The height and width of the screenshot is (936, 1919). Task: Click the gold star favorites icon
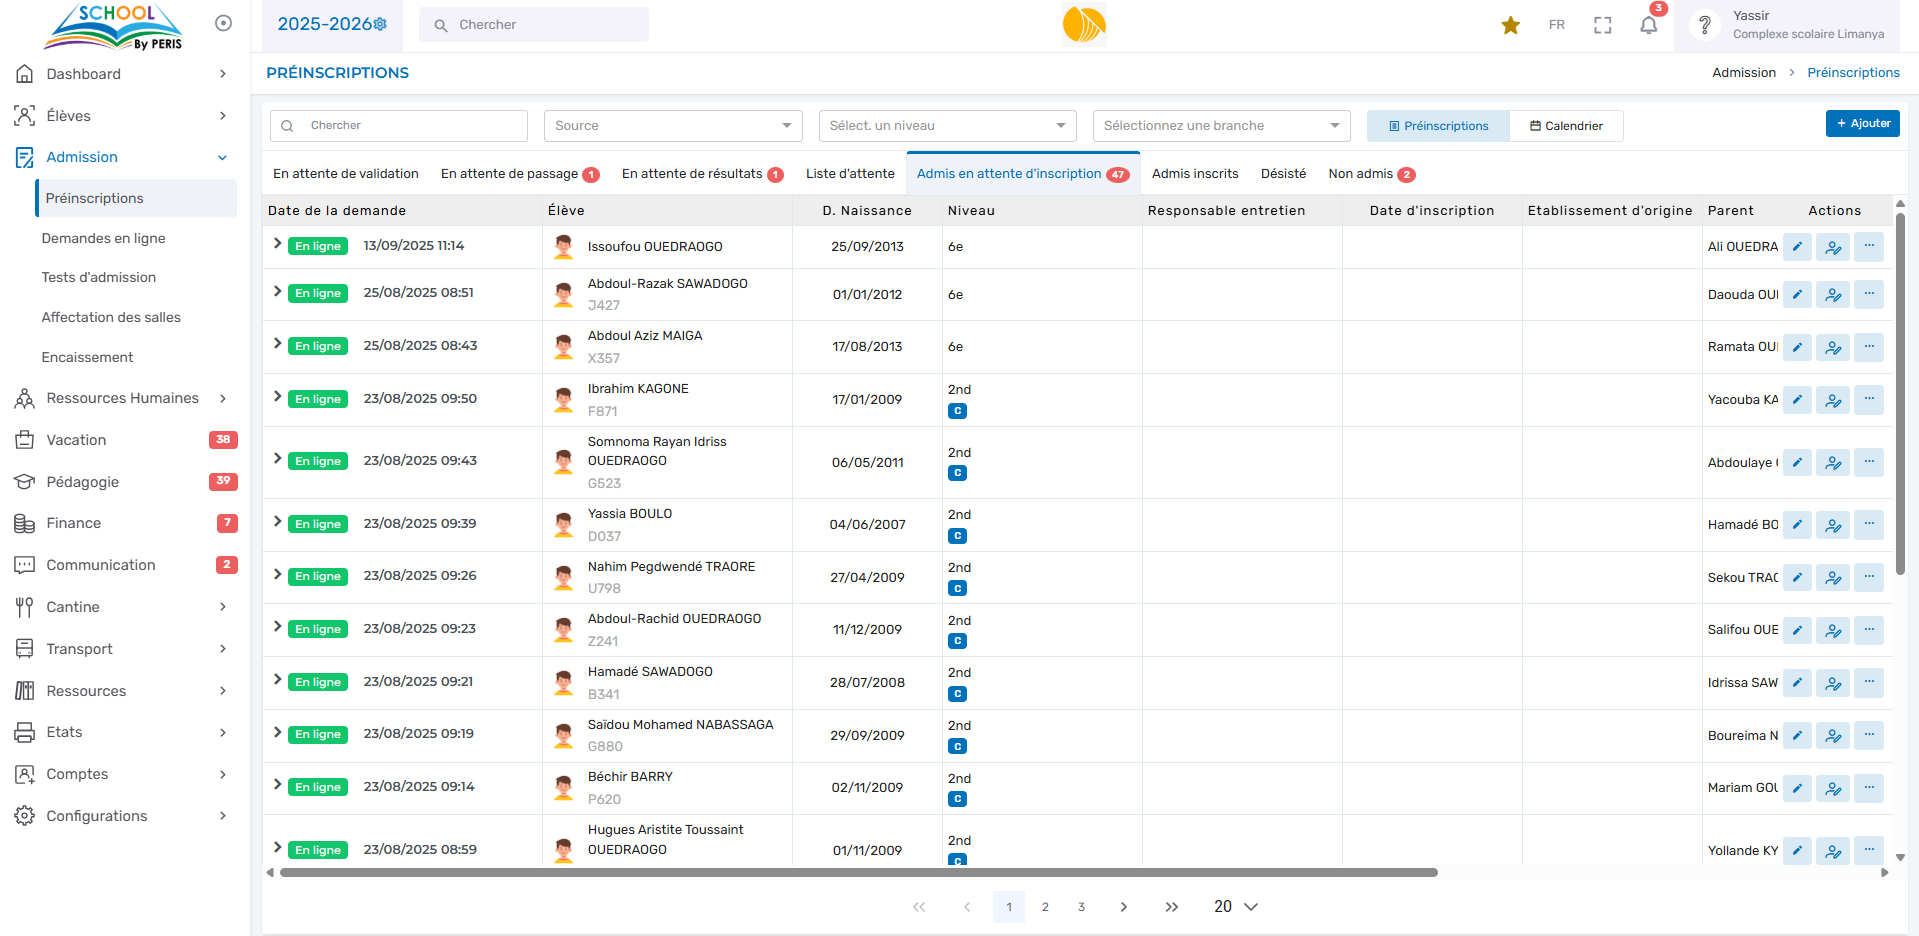click(1510, 25)
